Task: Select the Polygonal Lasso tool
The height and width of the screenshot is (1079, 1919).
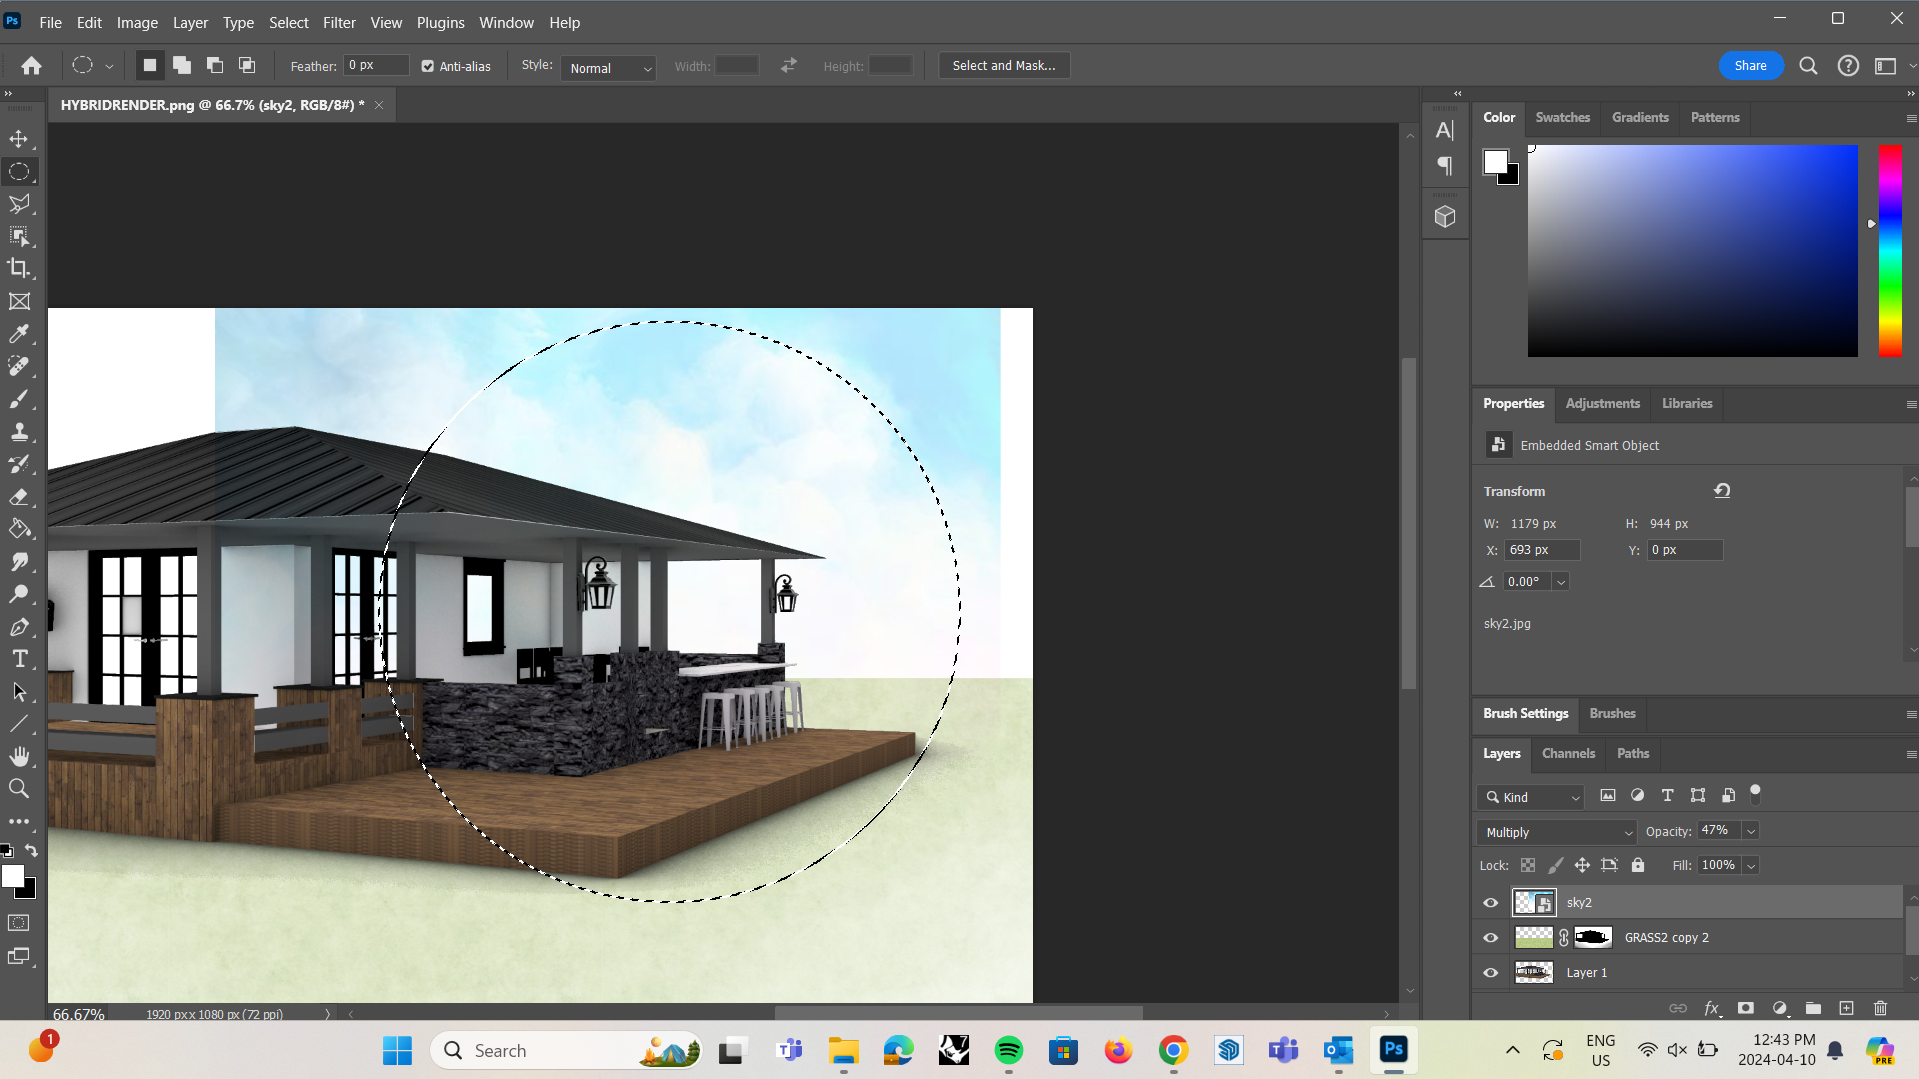Action: [x=19, y=204]
